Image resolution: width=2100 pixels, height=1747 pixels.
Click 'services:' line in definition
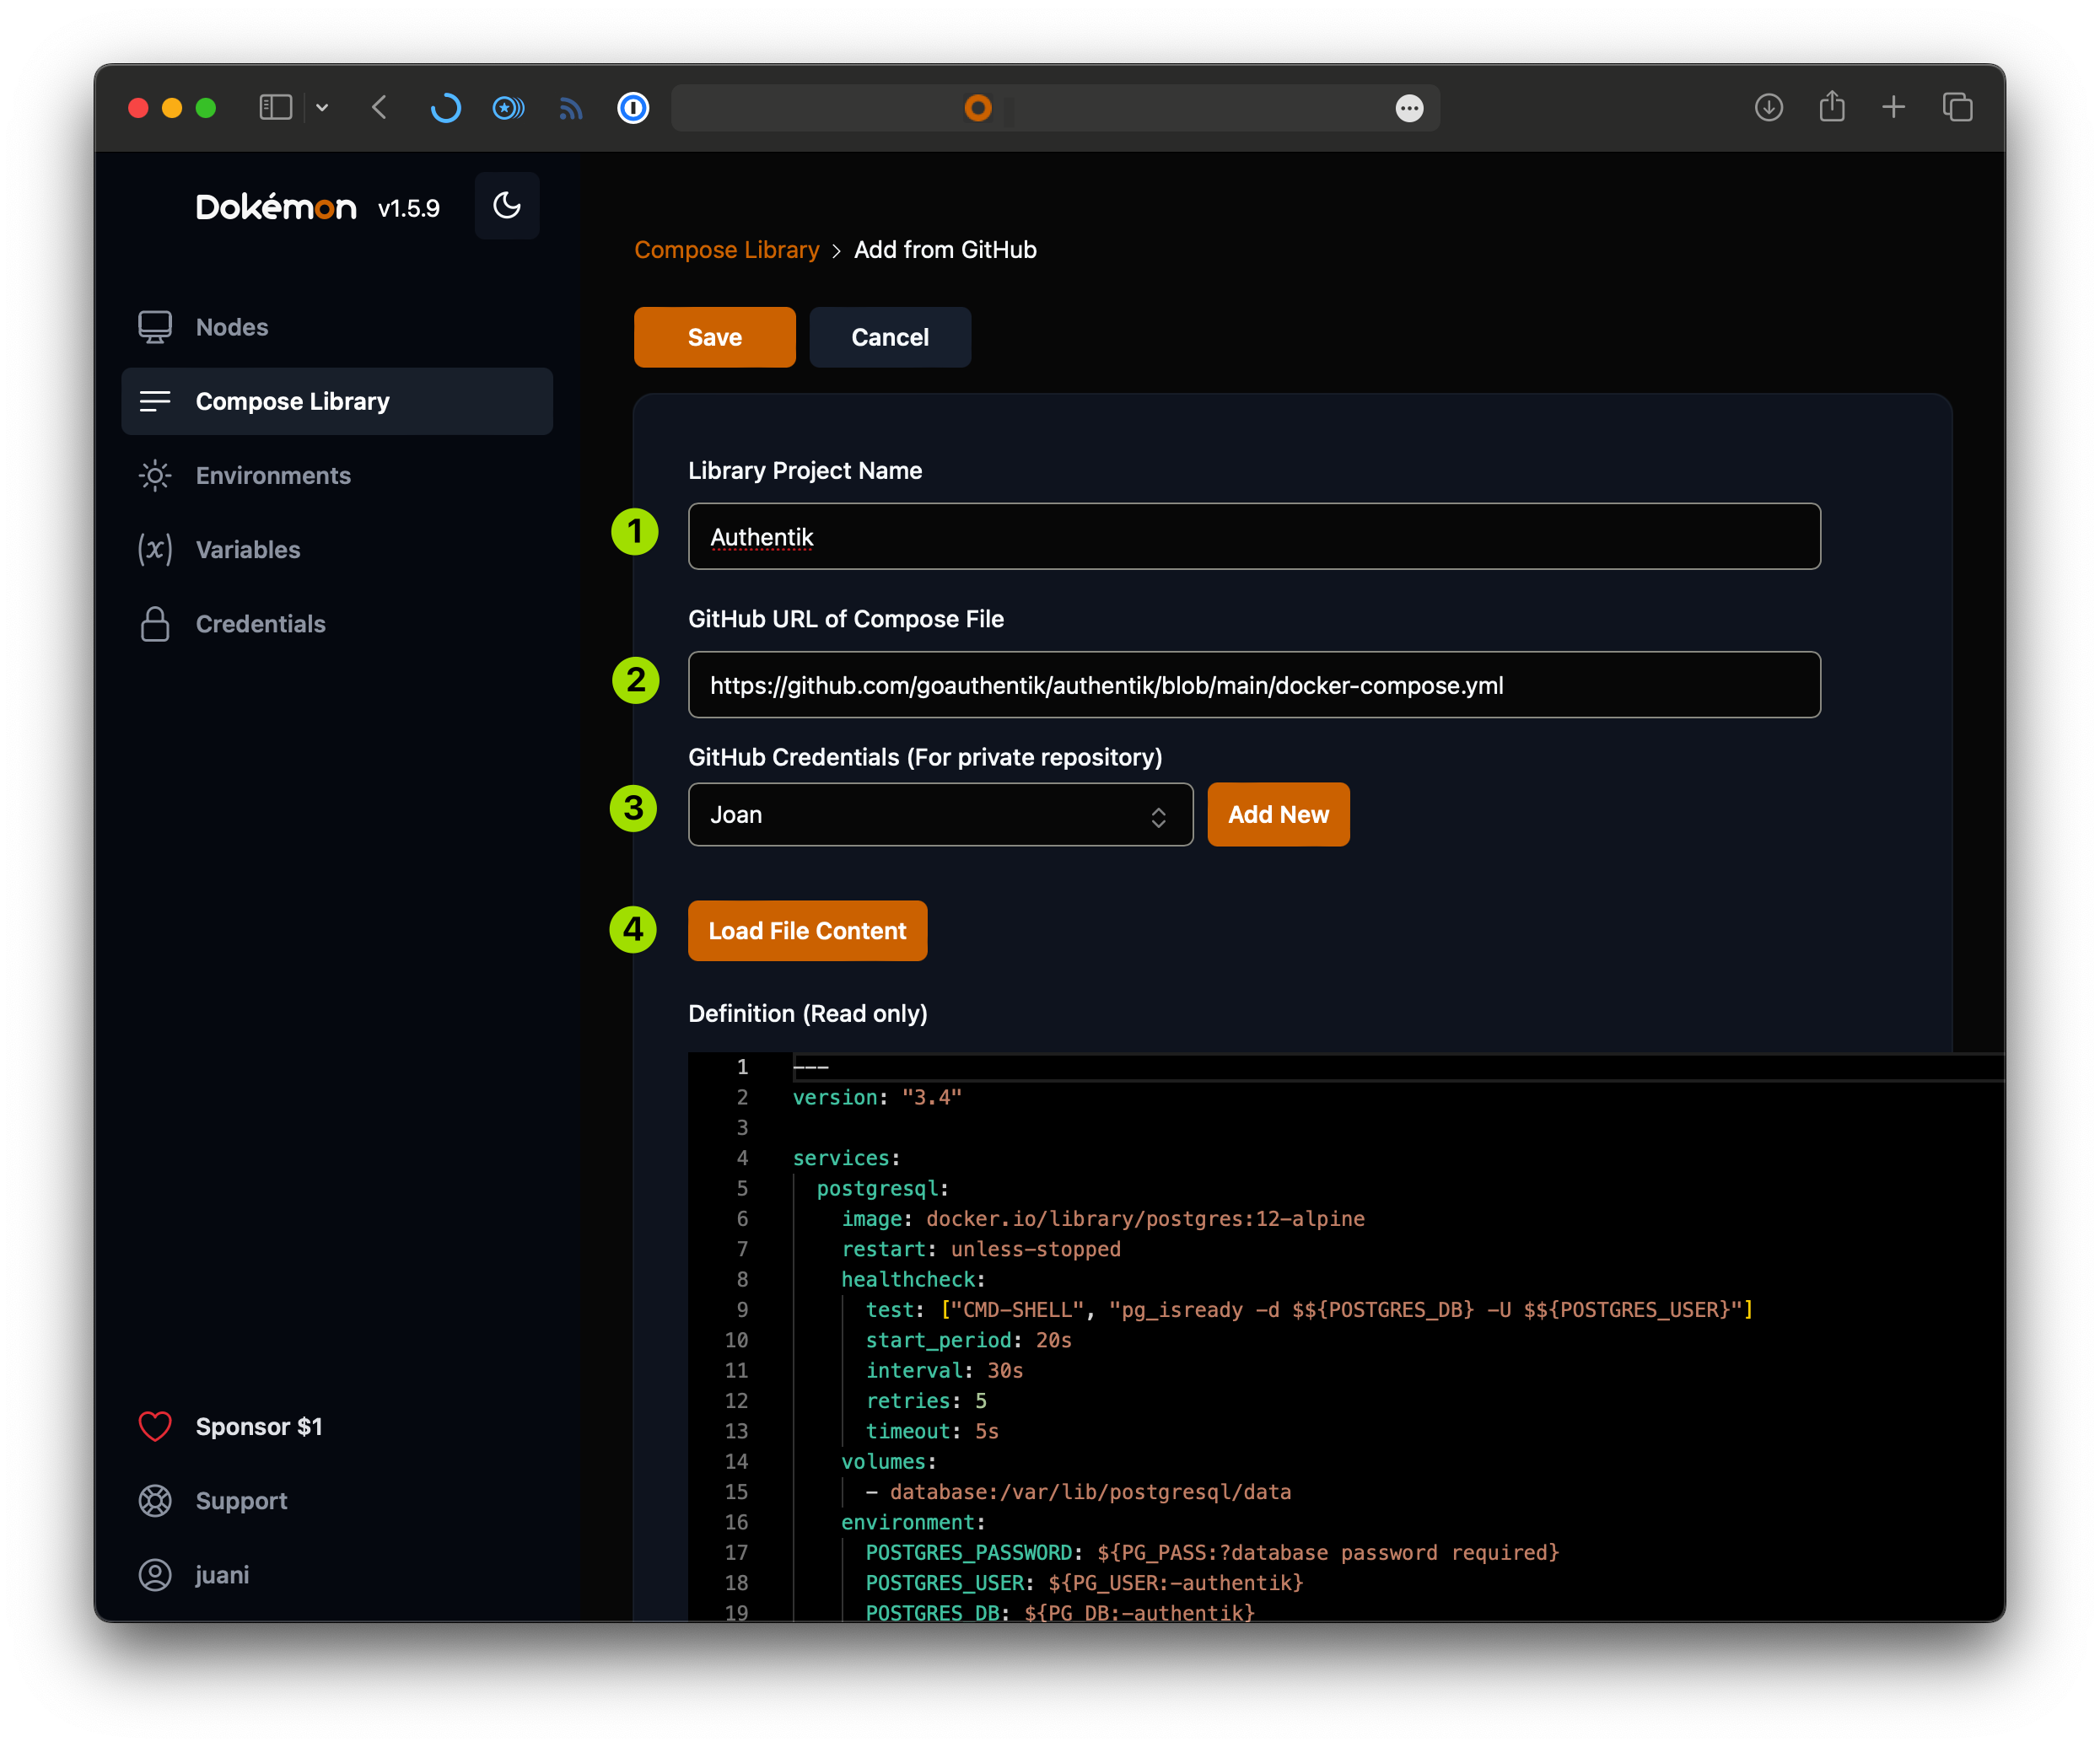coord(846,1157)
